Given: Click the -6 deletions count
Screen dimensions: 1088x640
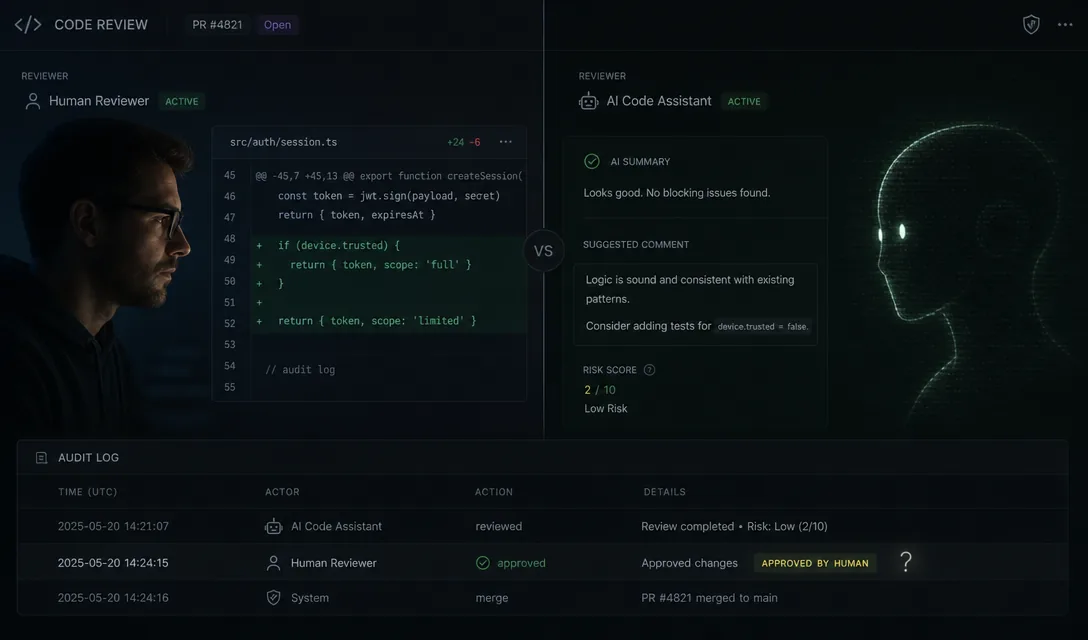Looking at the screenshot, I should coord(475,142).
